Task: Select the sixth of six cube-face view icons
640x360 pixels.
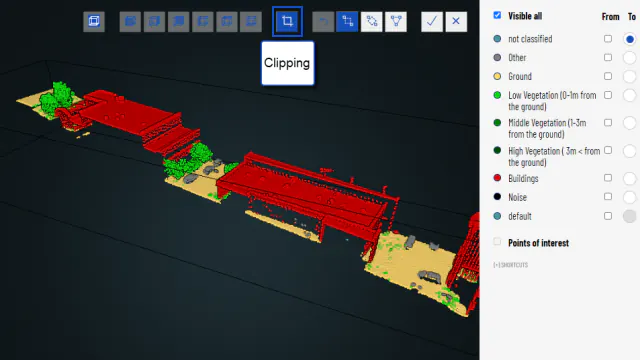Action: (251, 21)
